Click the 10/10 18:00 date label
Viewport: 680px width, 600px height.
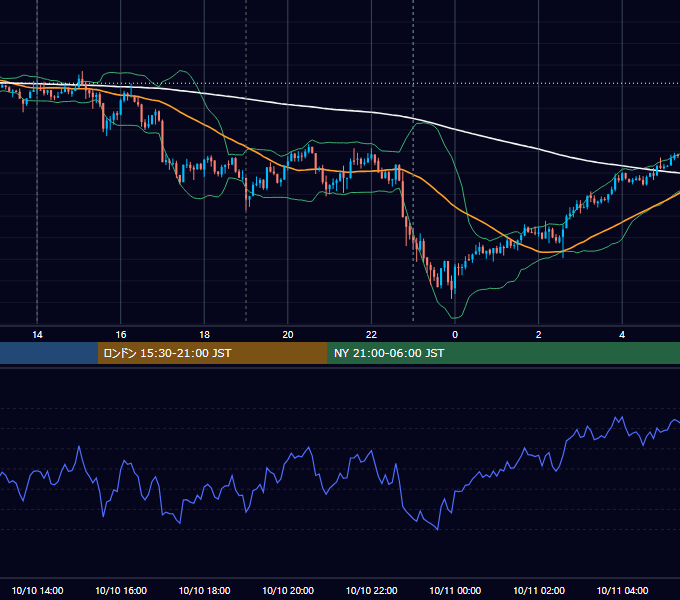click(x=204, y=590)
